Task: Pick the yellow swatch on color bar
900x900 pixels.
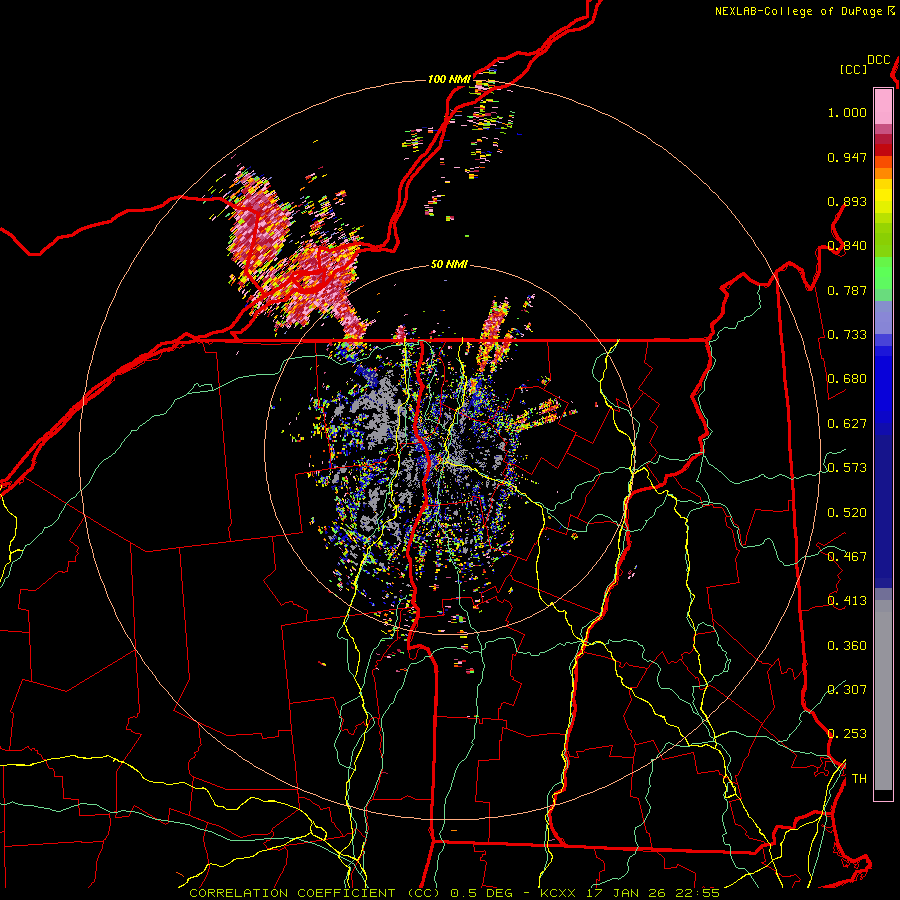Action: 883,196
